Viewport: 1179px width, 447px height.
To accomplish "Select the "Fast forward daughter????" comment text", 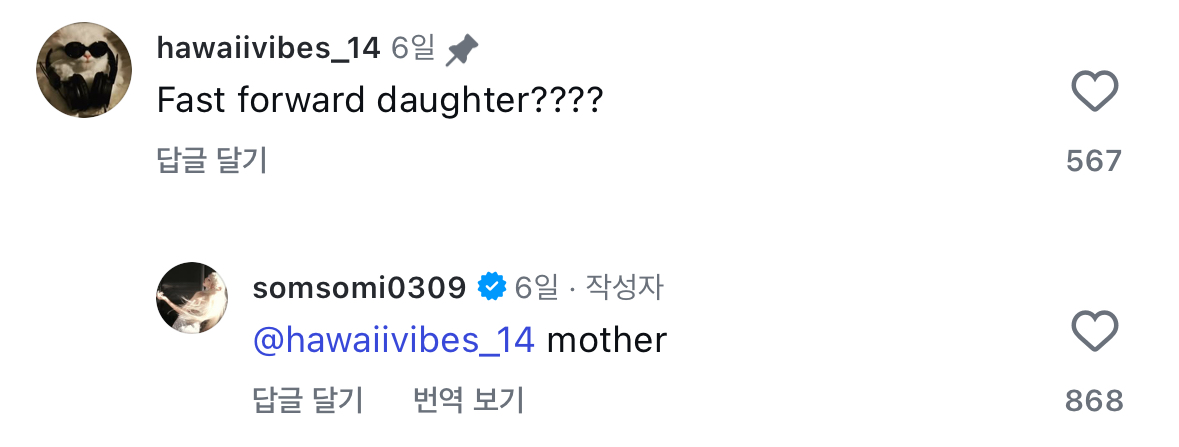I will [x=380, y=99].
